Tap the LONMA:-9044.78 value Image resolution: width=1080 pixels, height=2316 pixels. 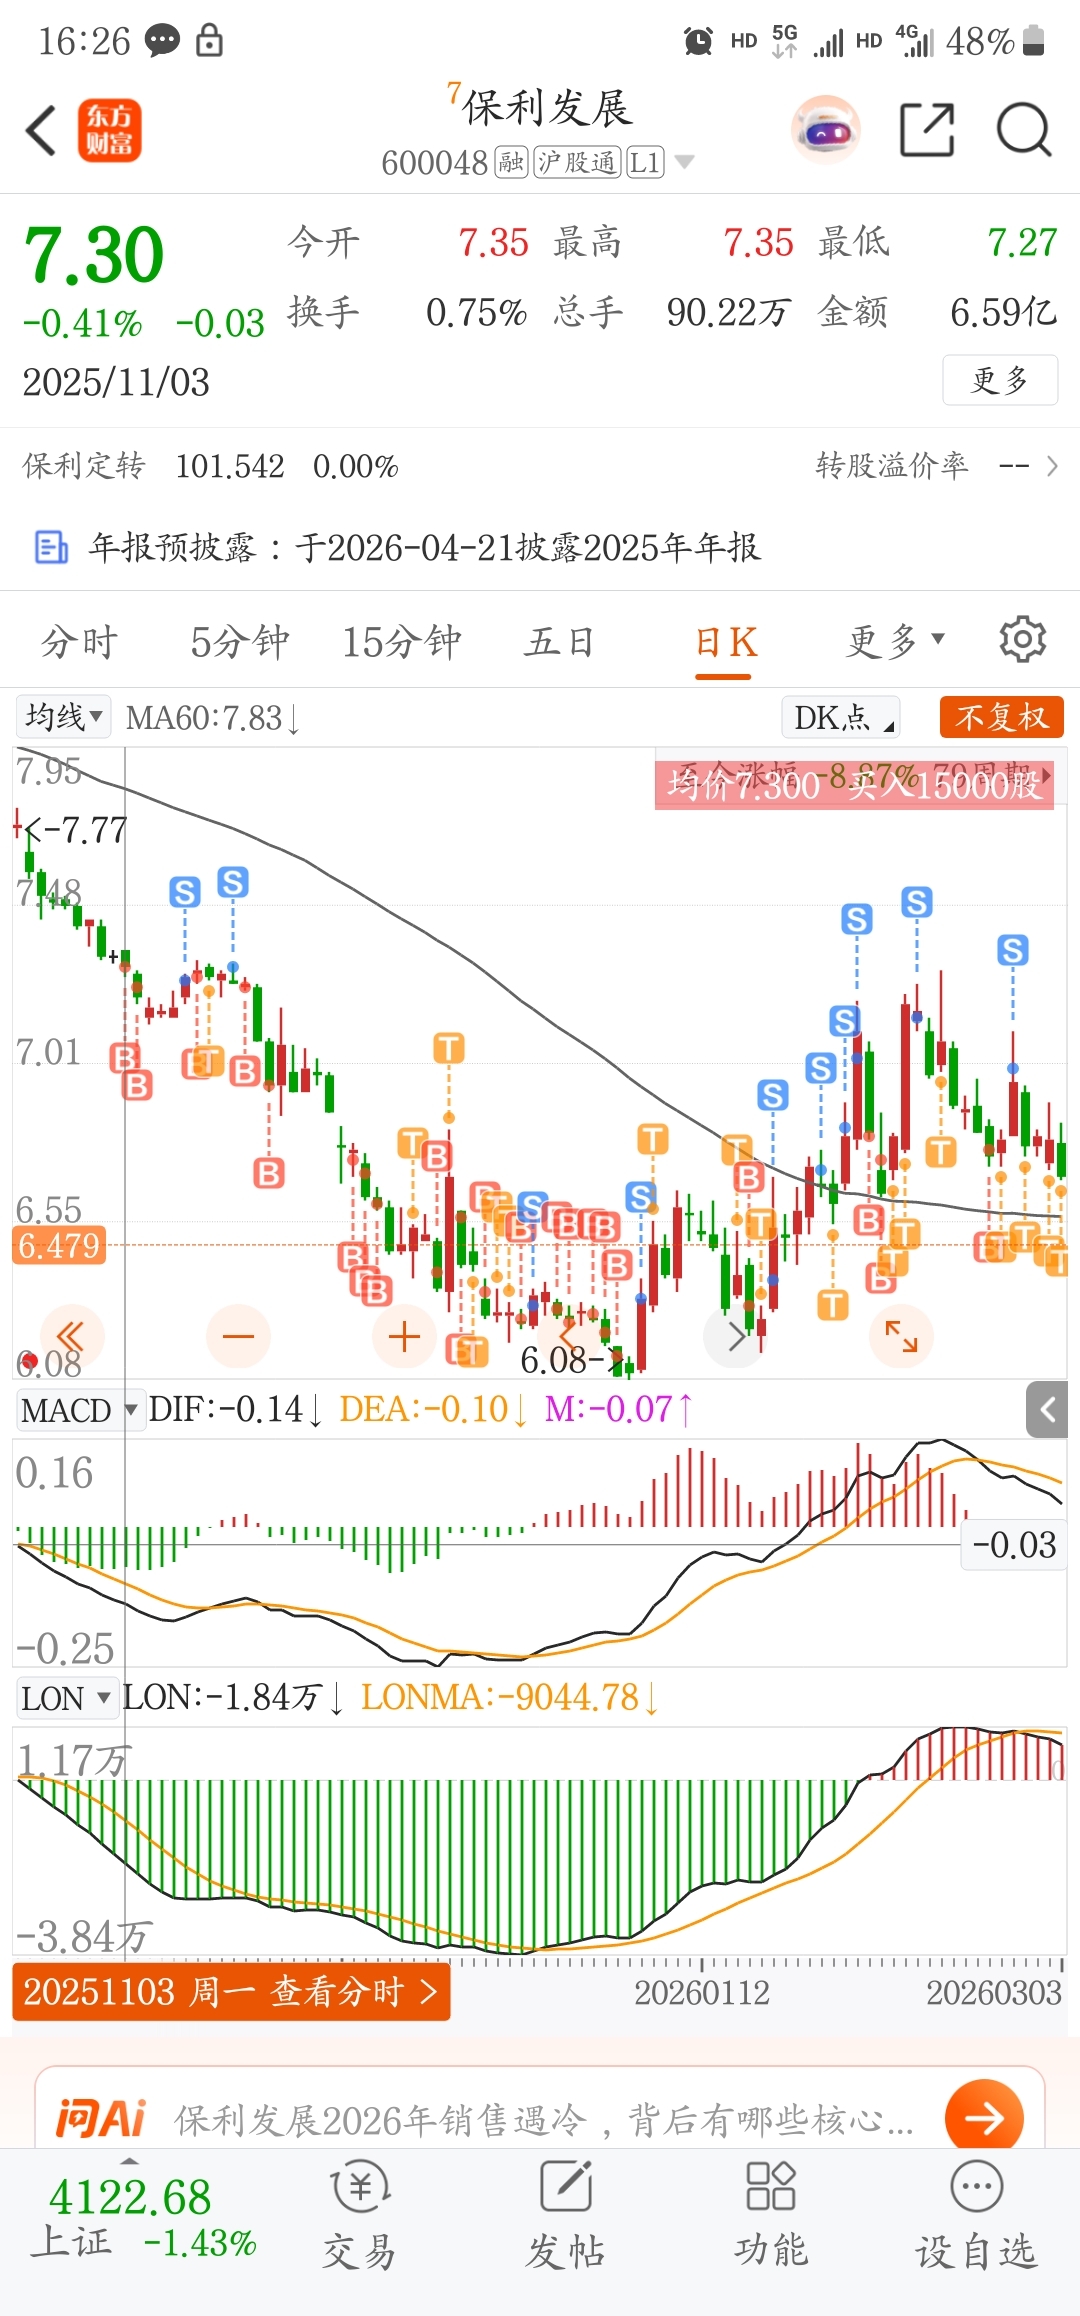coord(509,1697)
